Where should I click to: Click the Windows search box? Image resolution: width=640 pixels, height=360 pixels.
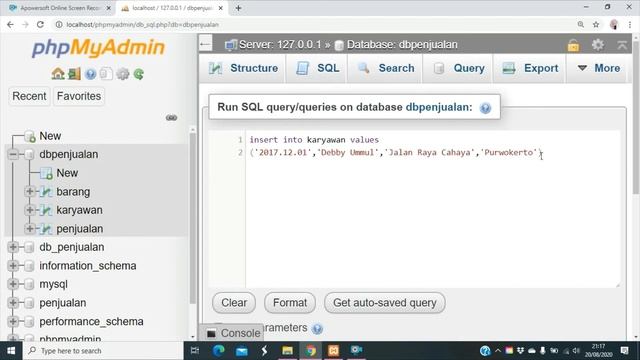pyautogui.click(x=103, y=351)
